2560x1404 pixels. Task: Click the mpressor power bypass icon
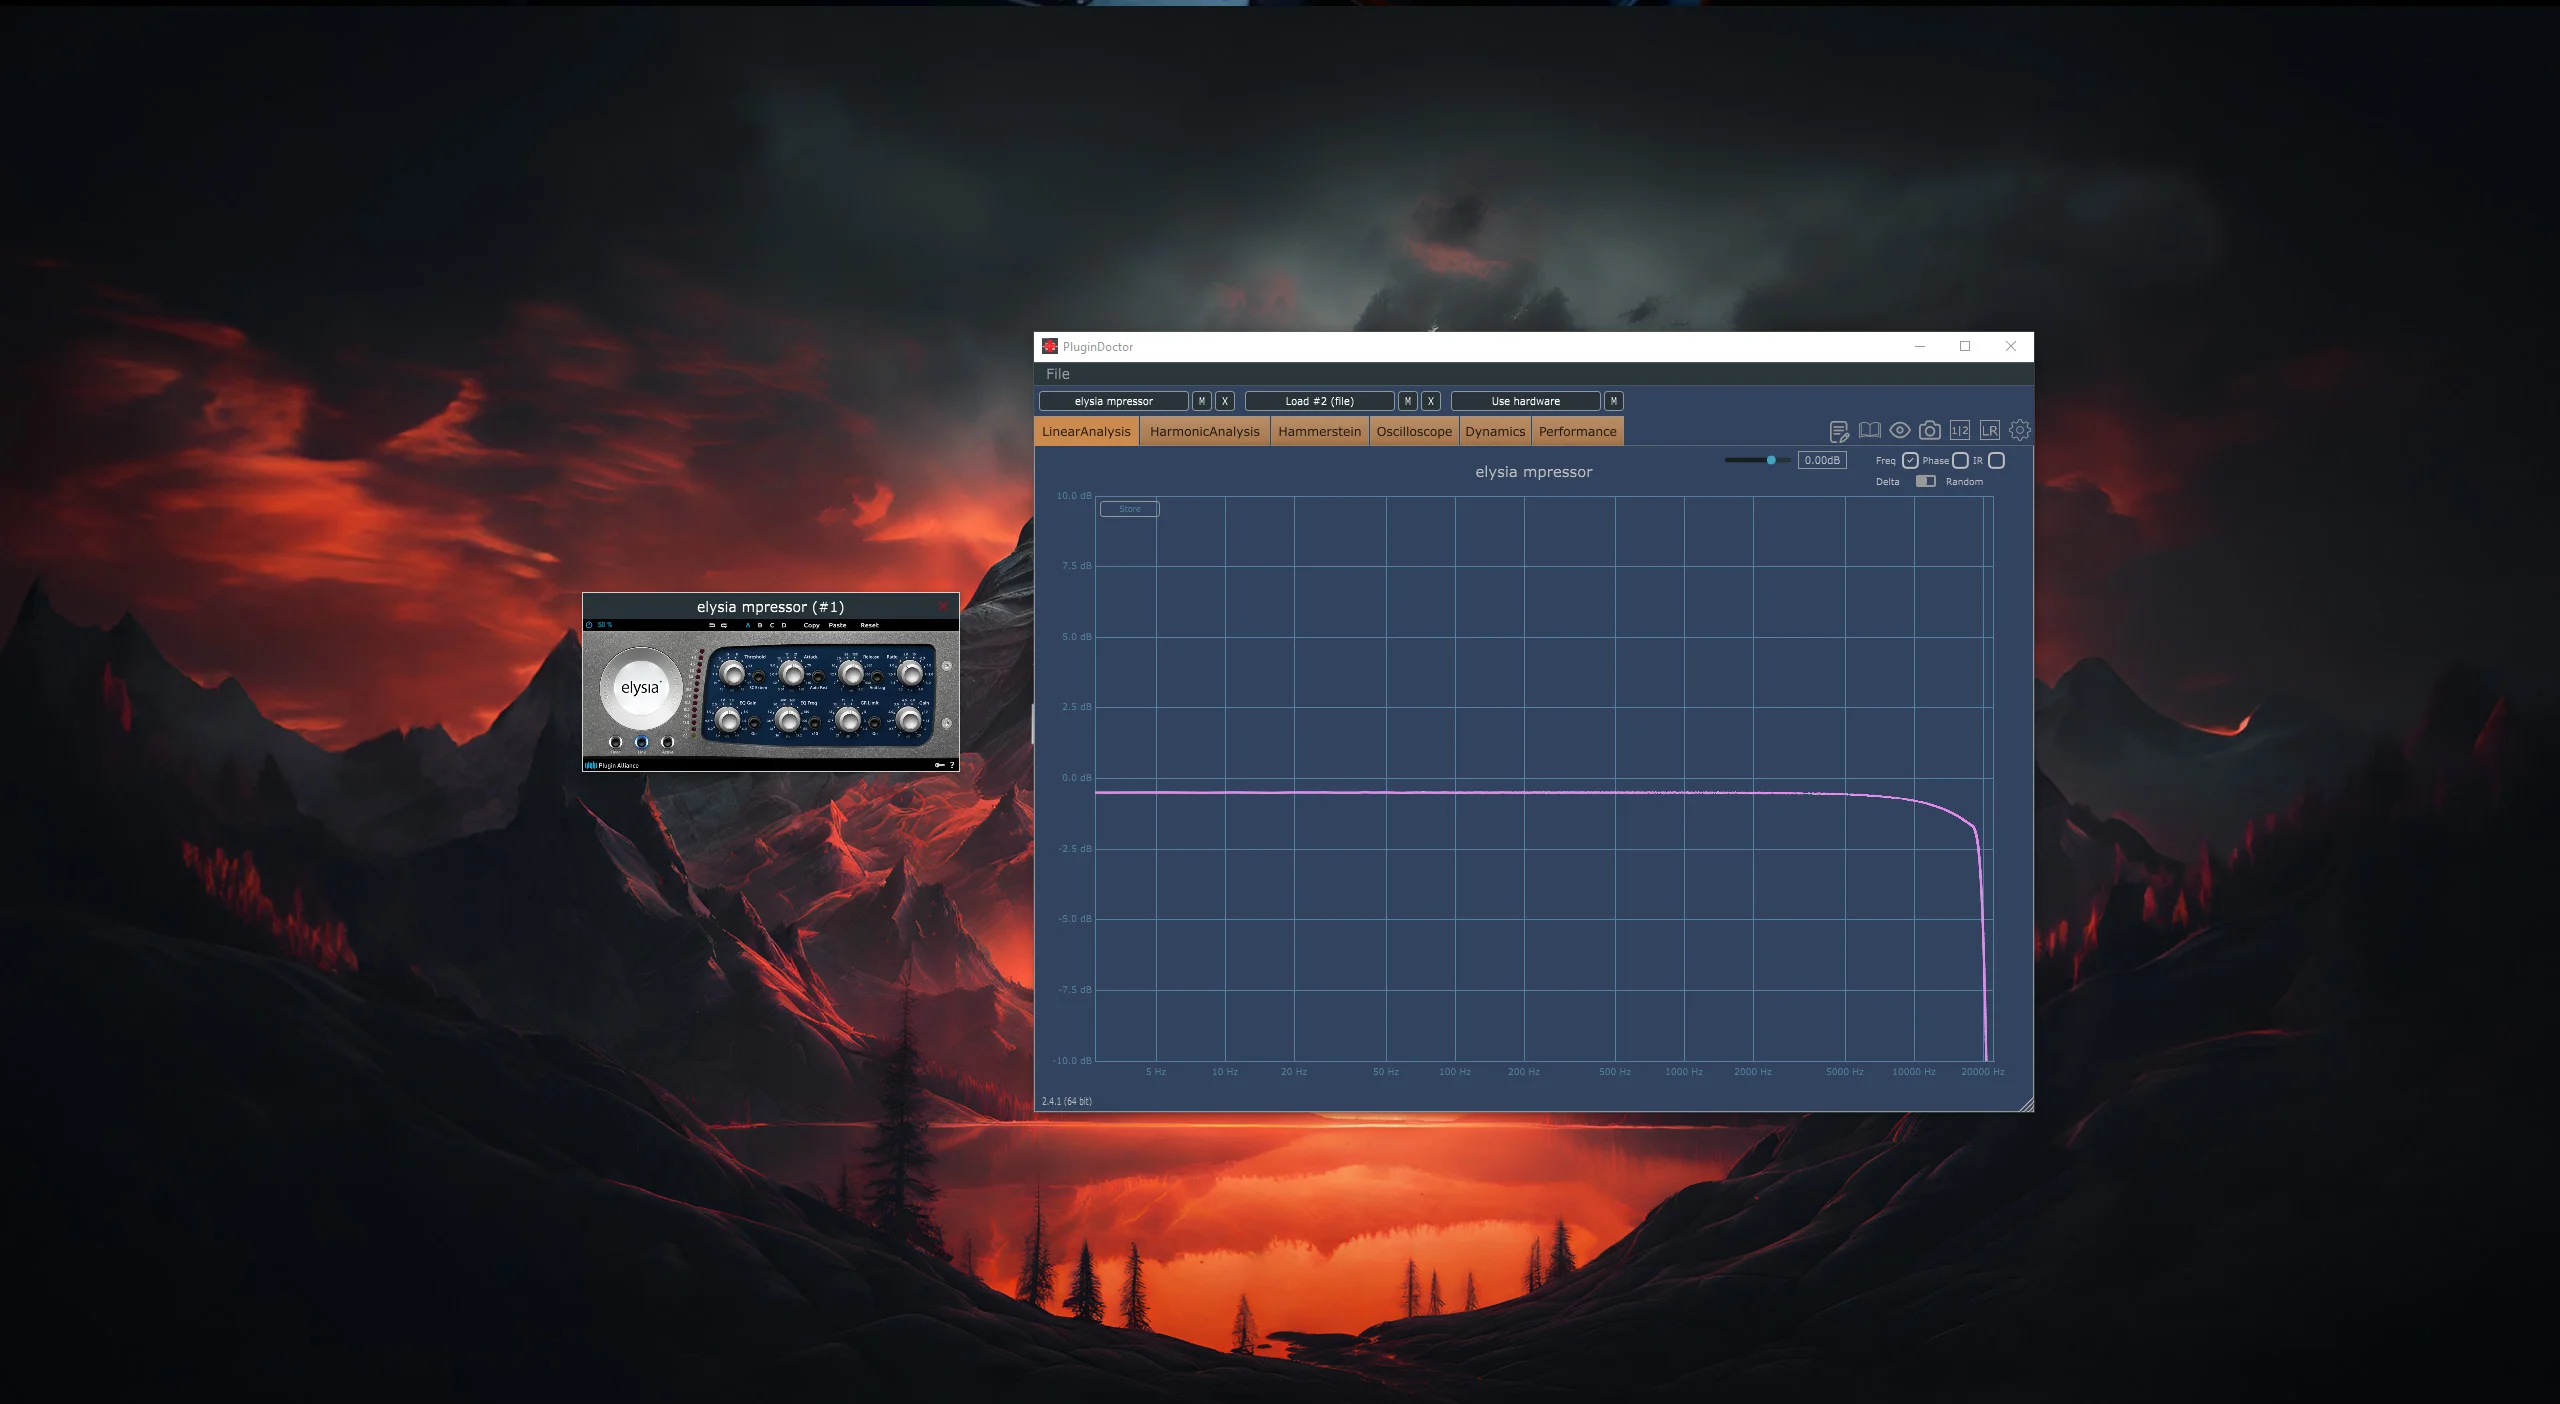tap(589, 625)
